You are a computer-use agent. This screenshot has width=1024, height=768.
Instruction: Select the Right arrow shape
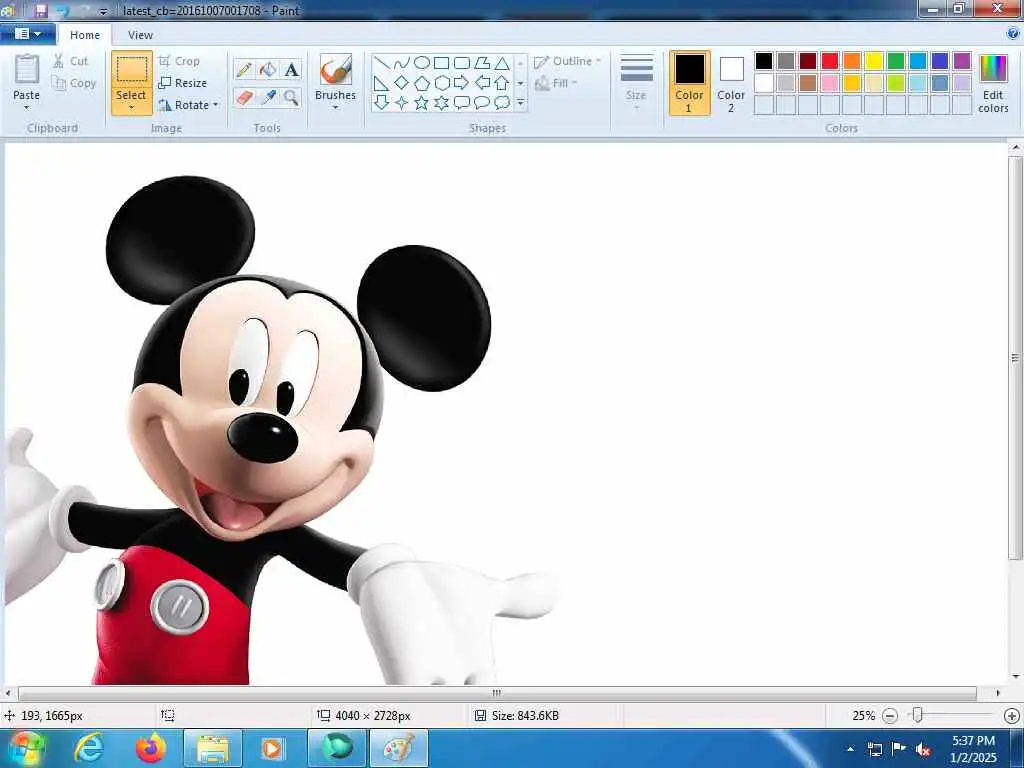pos(462,83)
